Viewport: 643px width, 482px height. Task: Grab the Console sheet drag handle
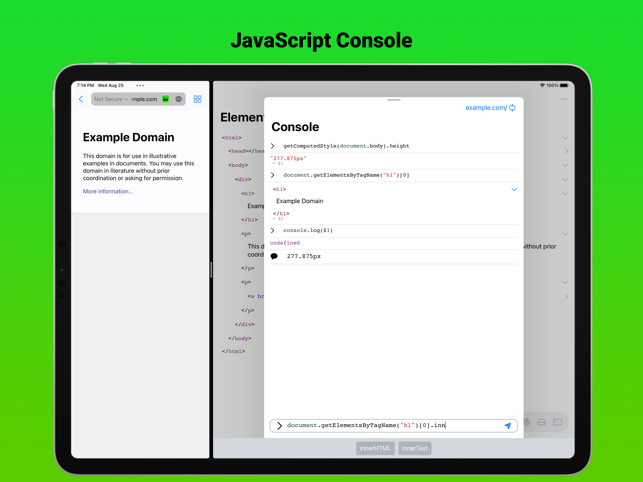(393, 100)
